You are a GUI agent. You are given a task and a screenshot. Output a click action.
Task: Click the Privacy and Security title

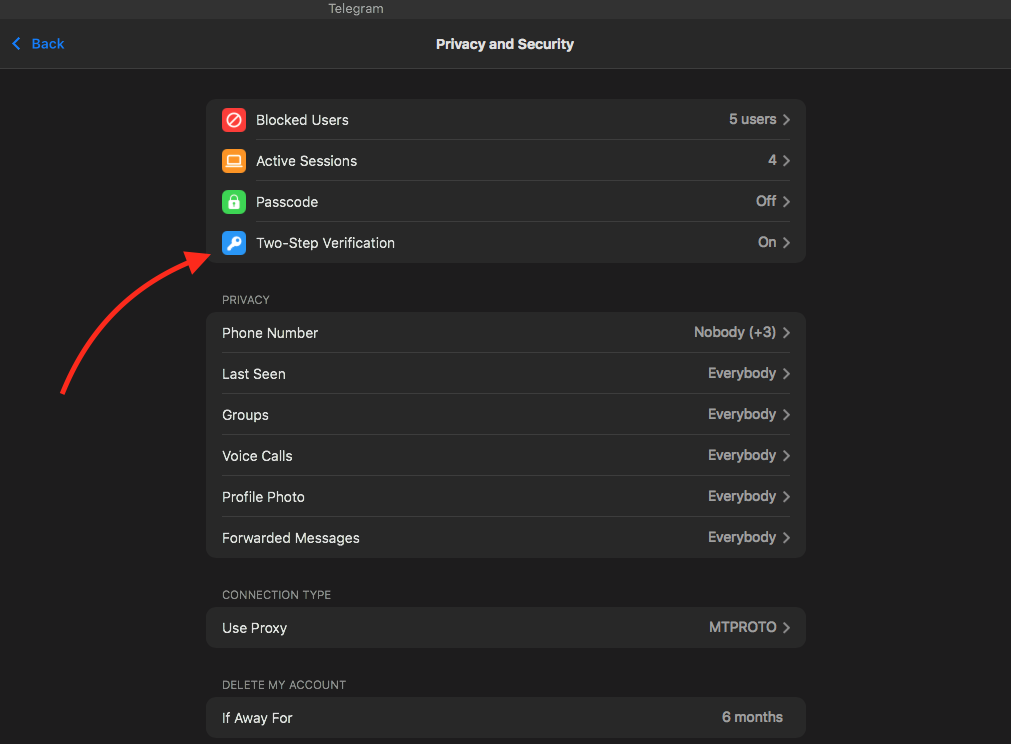[x=505, y=44]
